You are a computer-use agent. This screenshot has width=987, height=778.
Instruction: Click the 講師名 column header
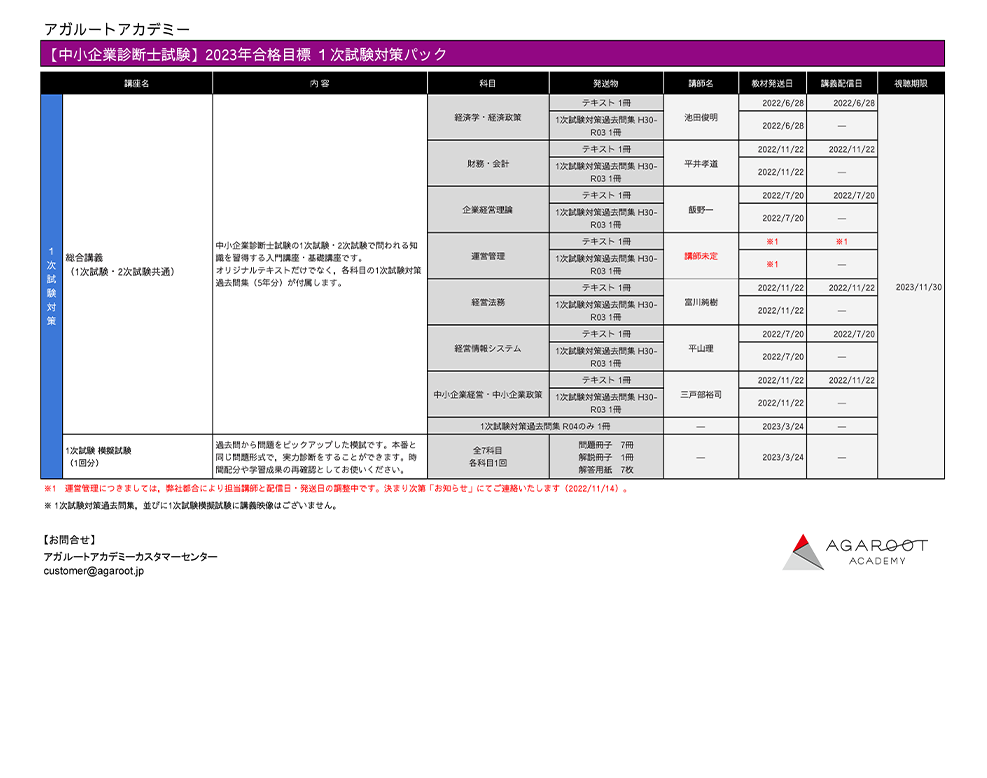pos(700,84)
